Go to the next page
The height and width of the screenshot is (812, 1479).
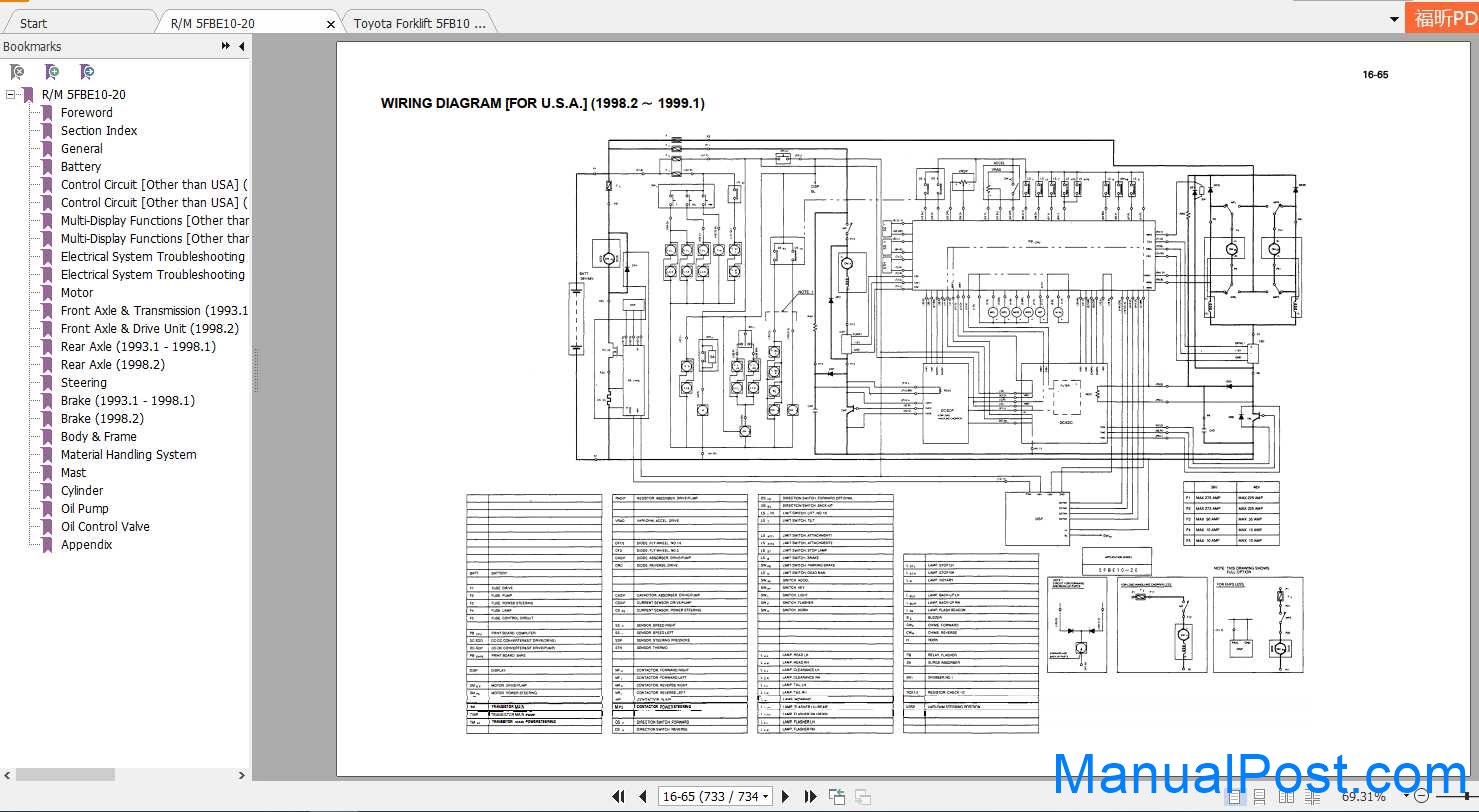pyautogui.click(x=785, y=797)
